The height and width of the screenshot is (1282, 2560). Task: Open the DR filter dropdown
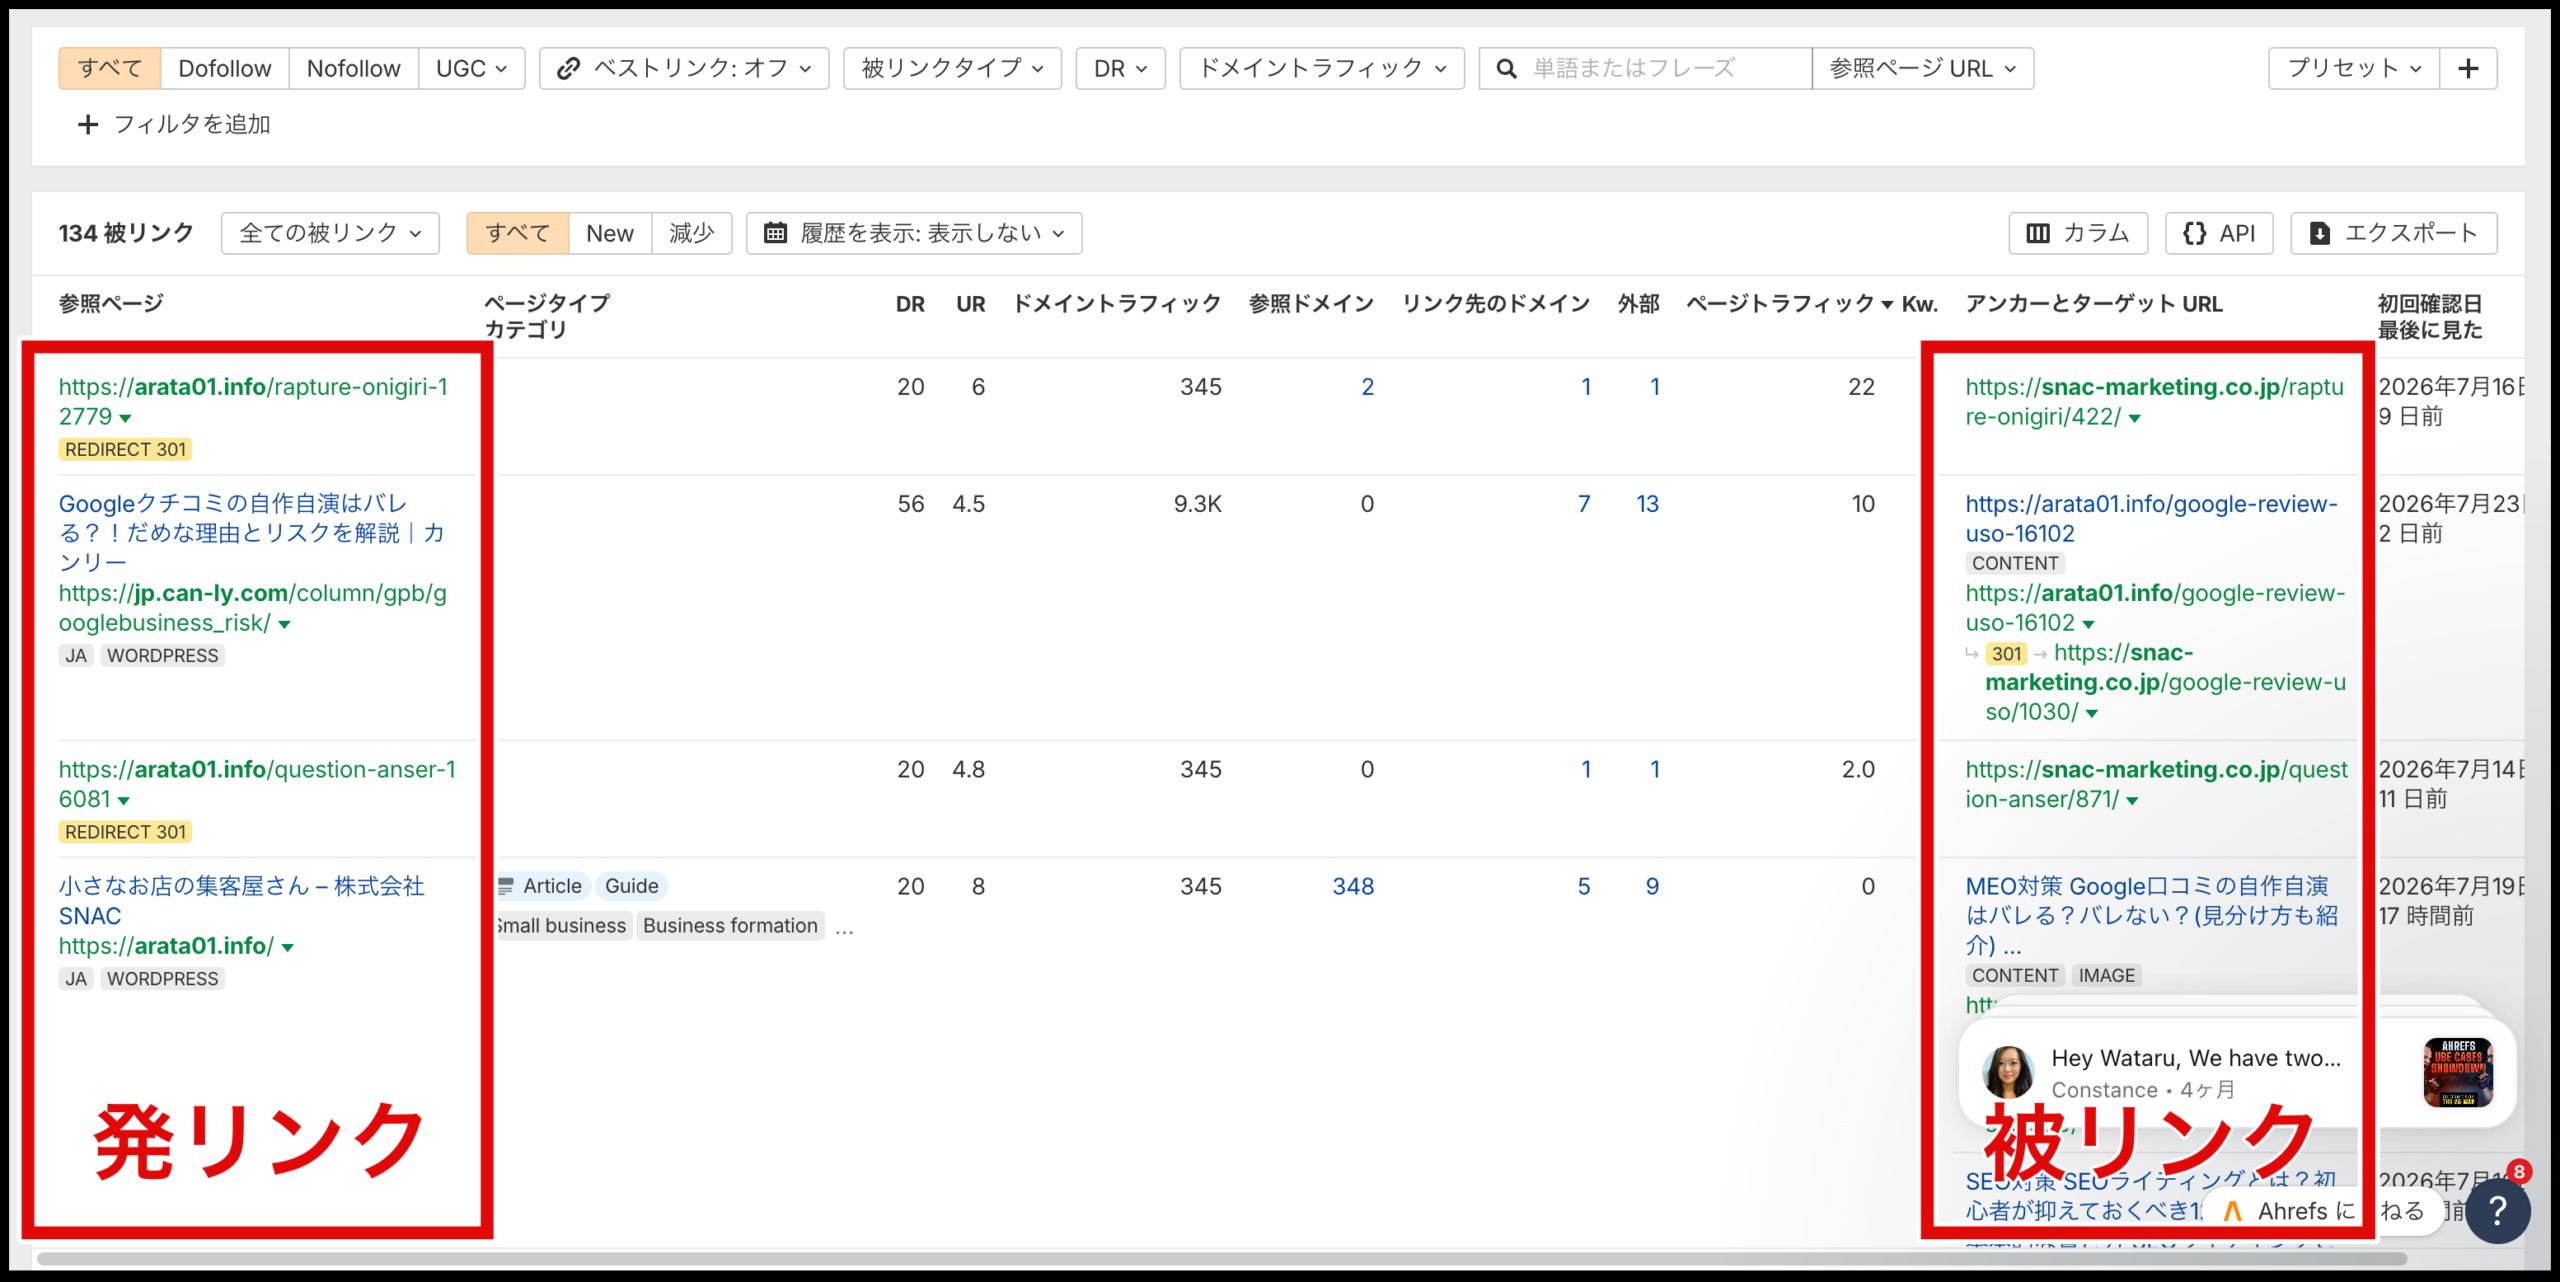coord(1120,68)
